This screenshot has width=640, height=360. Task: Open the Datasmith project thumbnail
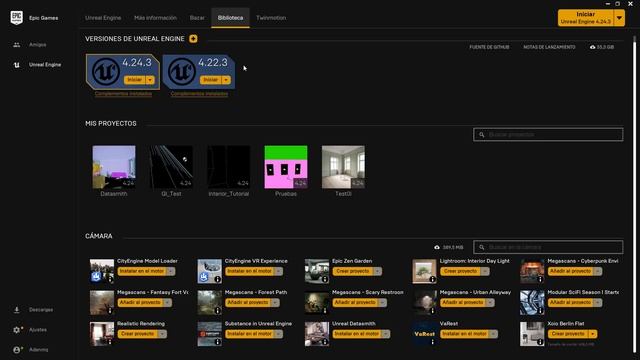pos(114,167)
